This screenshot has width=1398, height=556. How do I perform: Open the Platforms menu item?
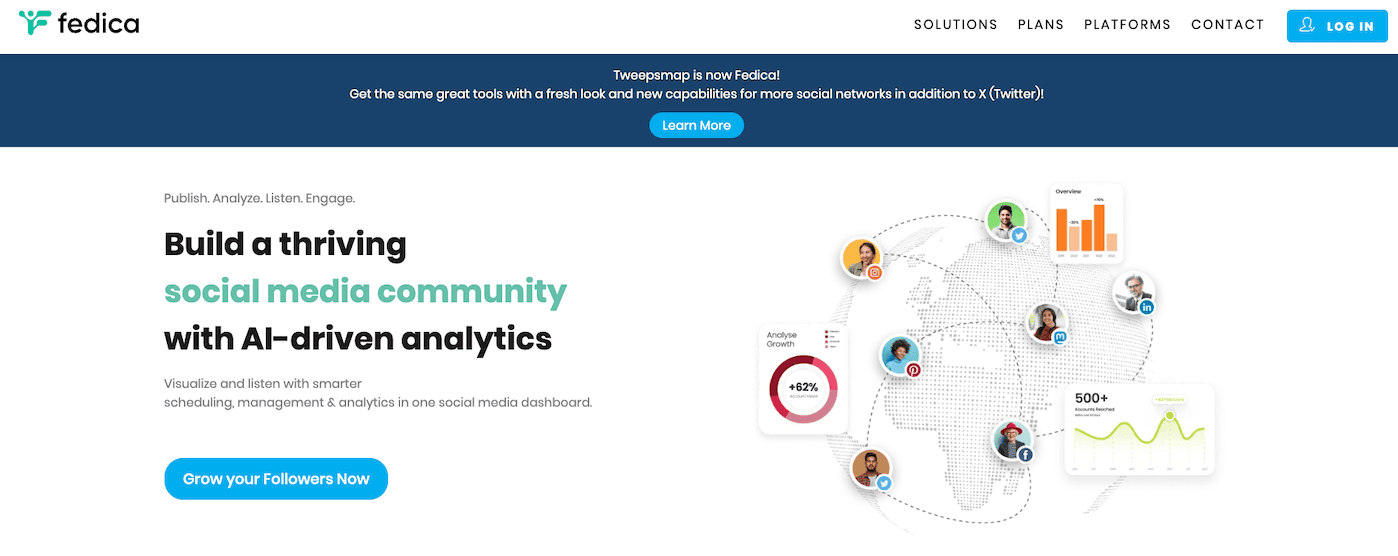tap(1127, 25)
